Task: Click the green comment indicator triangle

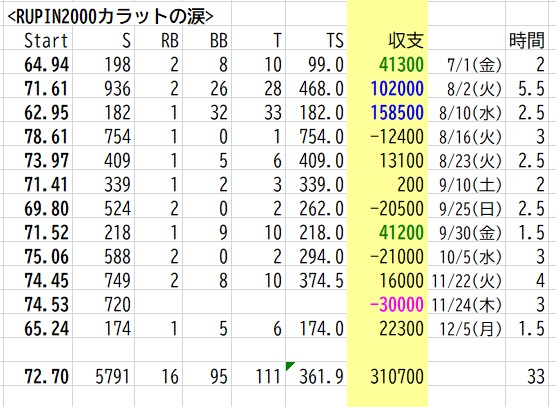Action: click(289, 366)
